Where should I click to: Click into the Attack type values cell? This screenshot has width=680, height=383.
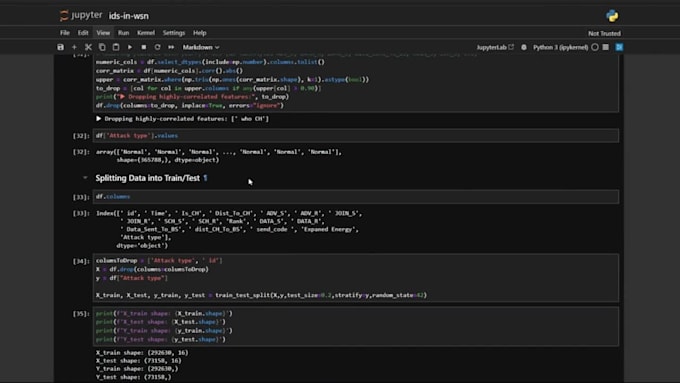356,135
